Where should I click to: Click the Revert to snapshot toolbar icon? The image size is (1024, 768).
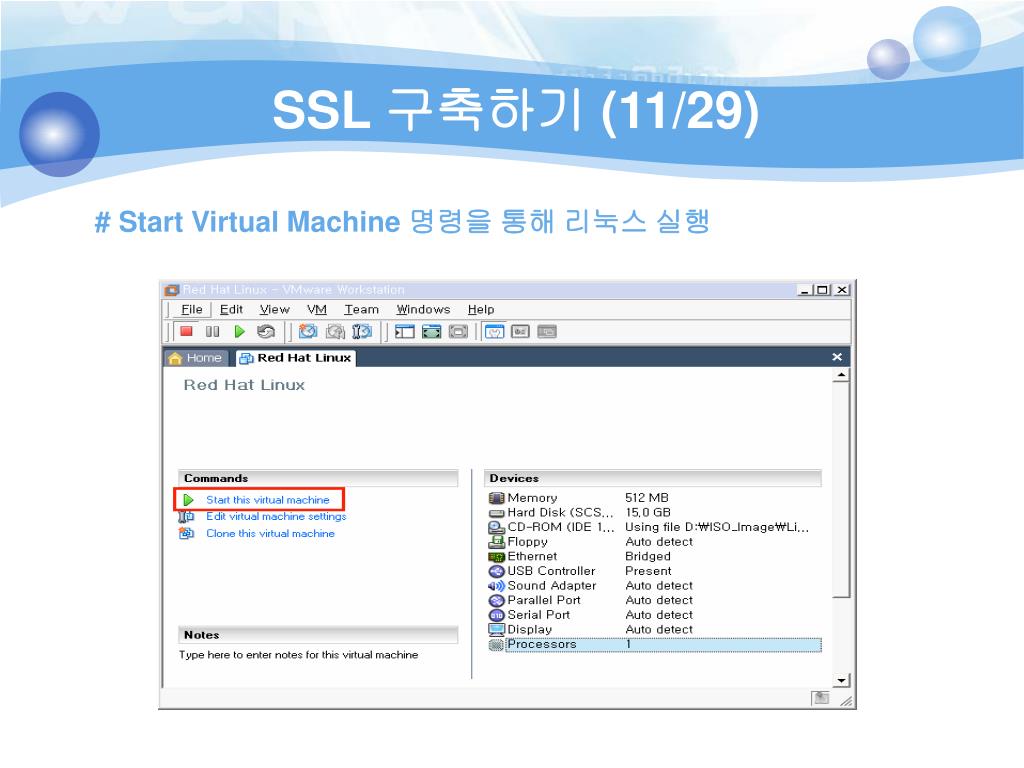(x=335, y=332)
